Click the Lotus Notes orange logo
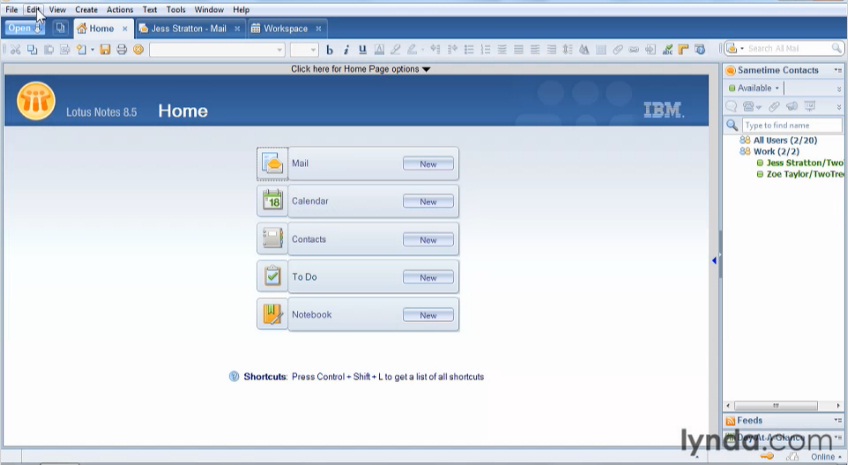Viewport: 848px width, 465px height. click(x=36, y=101)
